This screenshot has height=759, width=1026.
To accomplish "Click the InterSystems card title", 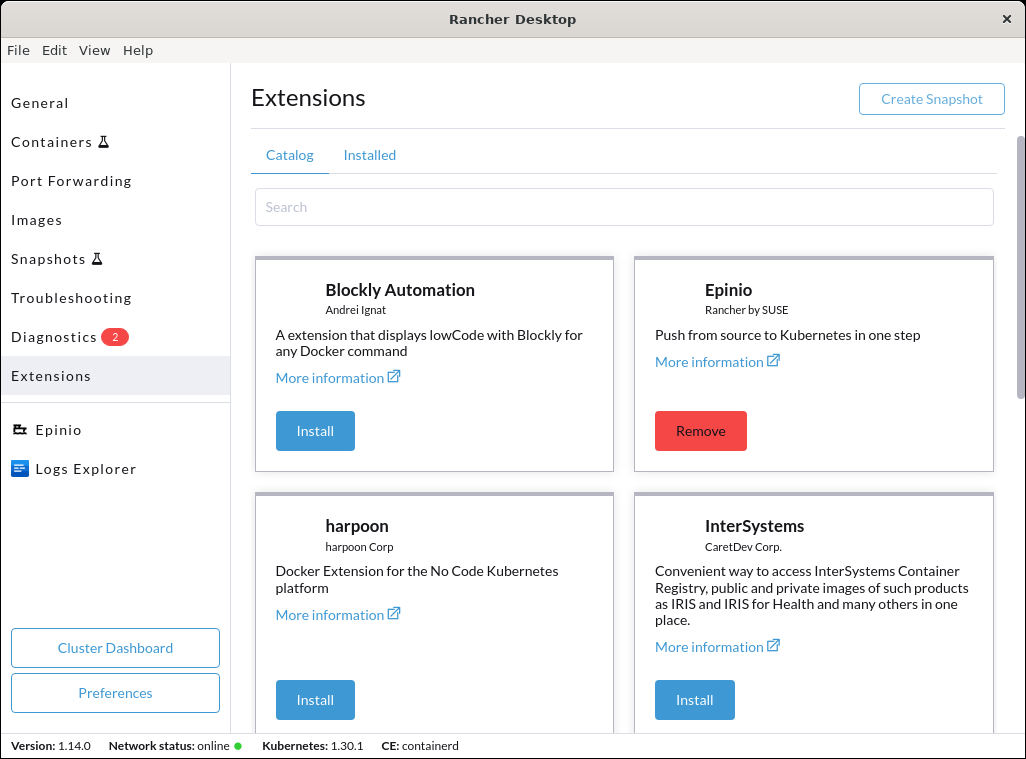I will [x=754, y=526].
